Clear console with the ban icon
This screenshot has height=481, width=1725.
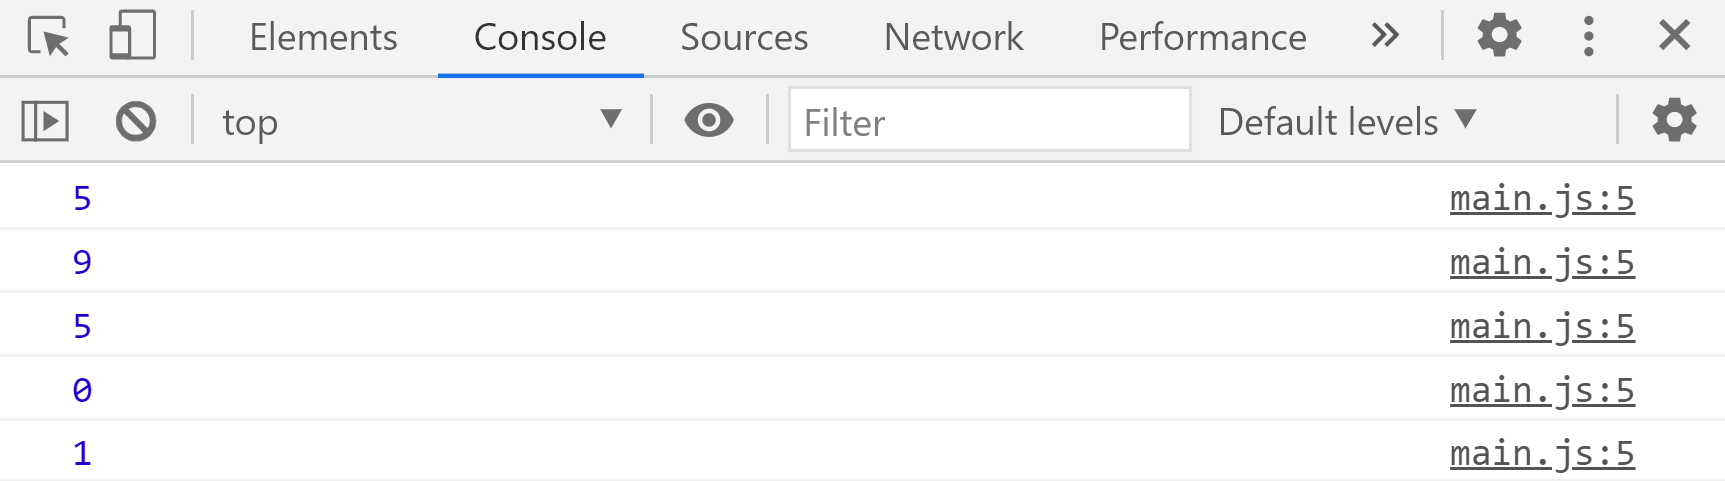click(136, 122)
